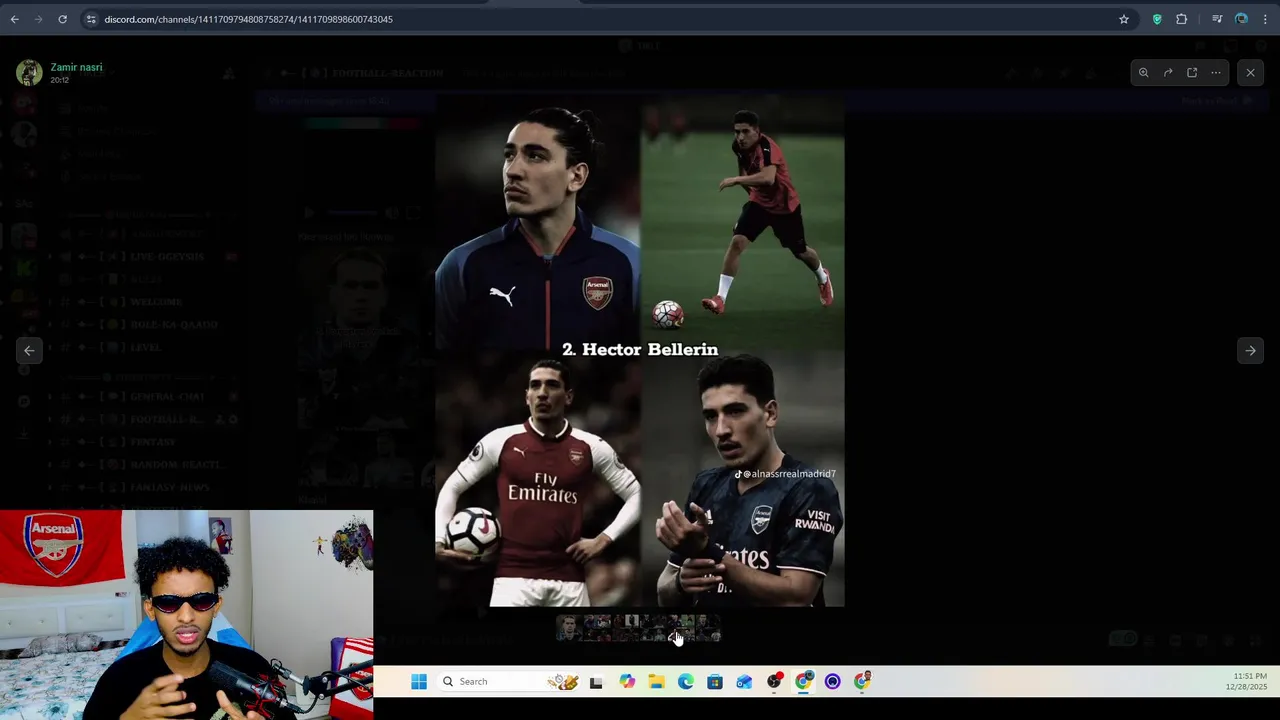
Task: Open the Chrome three-dot menu
Action: (x=1265, y=19)
